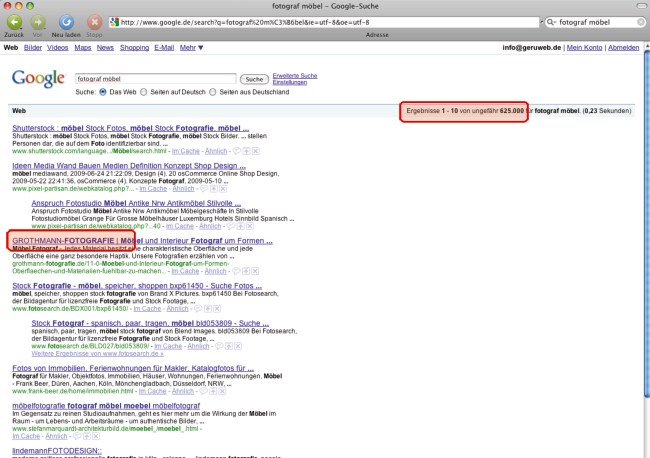Open 'Stock Fotografie - möbel, speicher' result

tap(137, 286)
